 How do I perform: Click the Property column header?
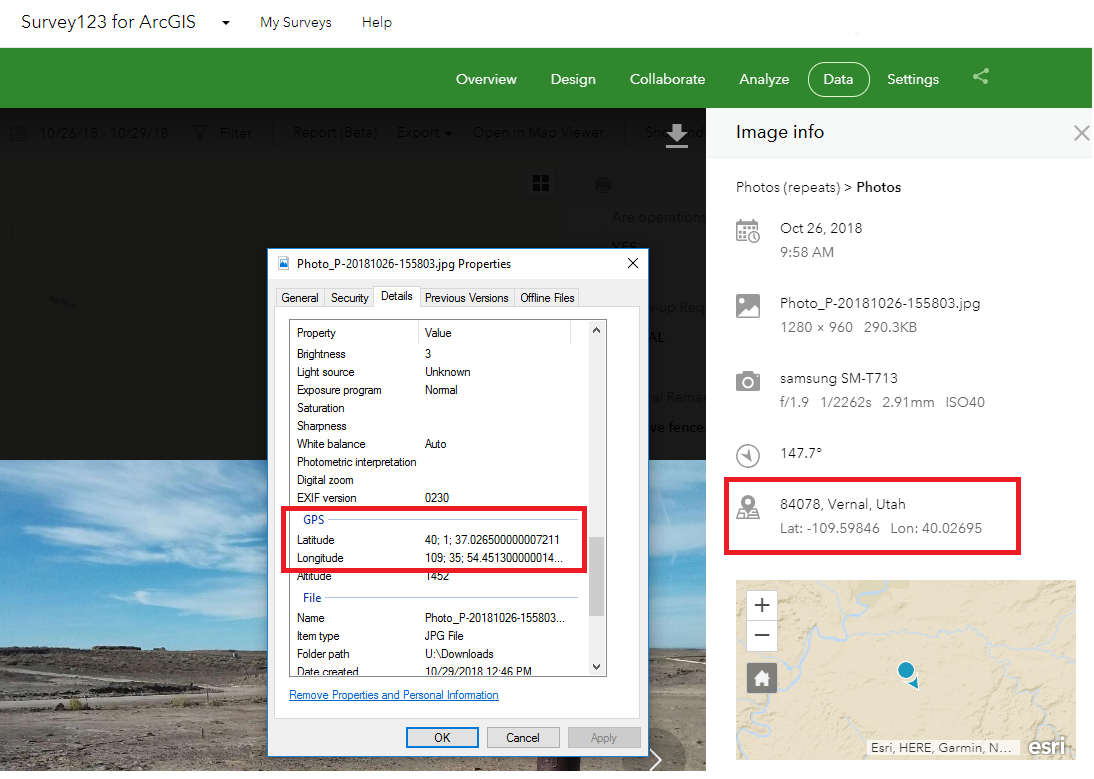click(x=354, y=333)
